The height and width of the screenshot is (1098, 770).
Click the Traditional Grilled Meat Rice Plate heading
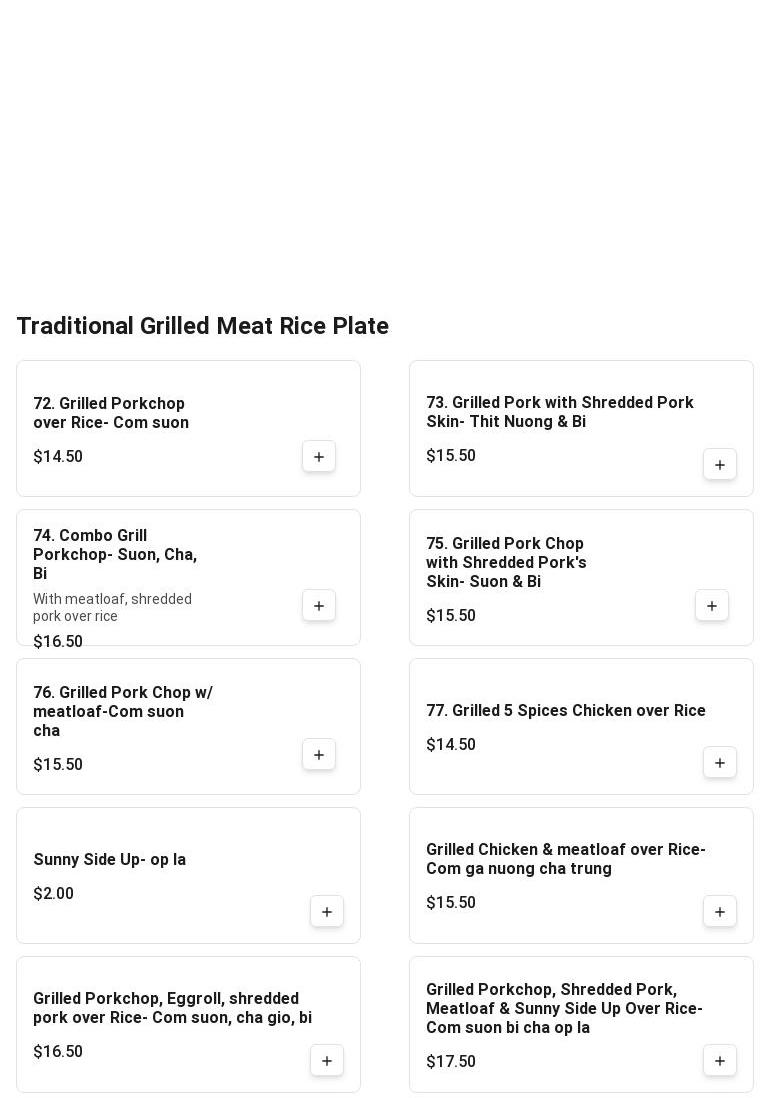click(202, 326)
